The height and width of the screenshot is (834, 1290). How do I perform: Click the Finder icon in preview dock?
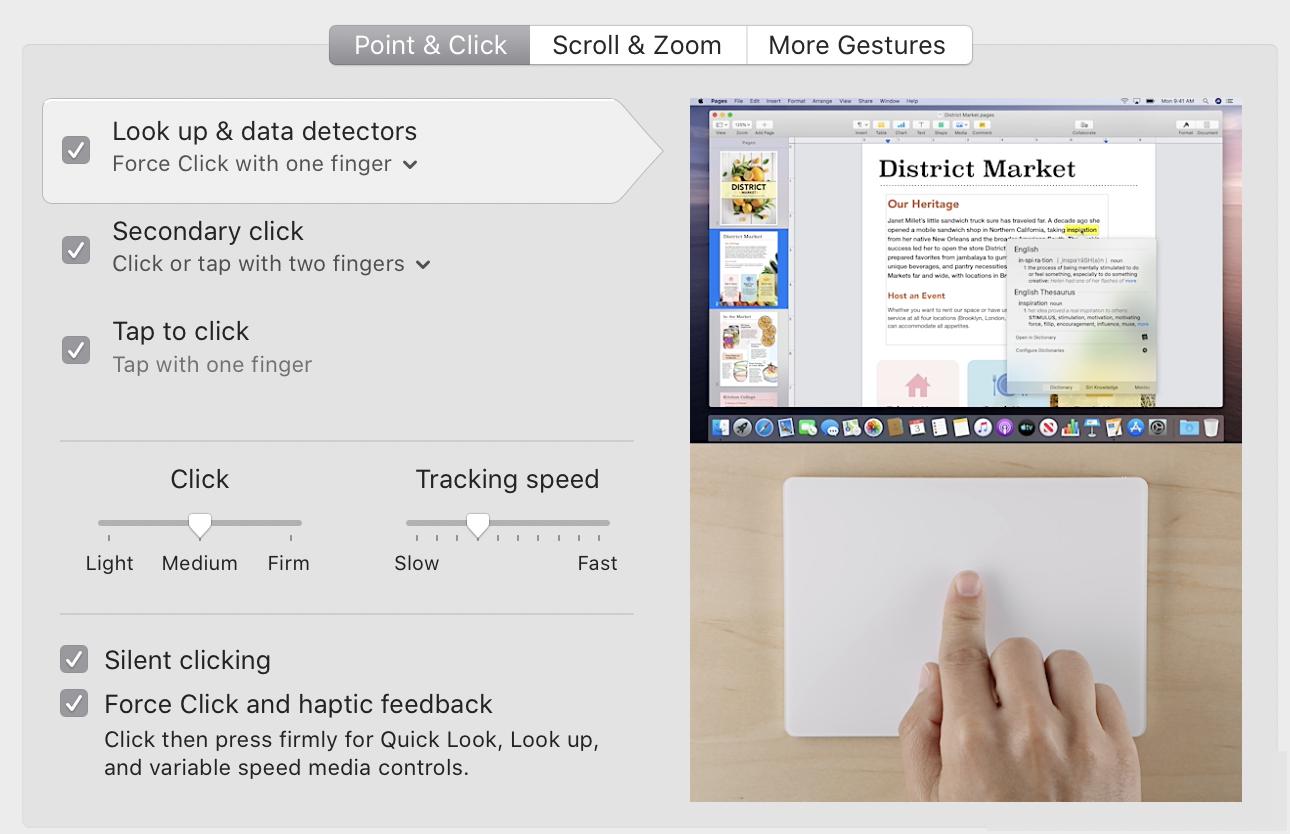(721, 427)
